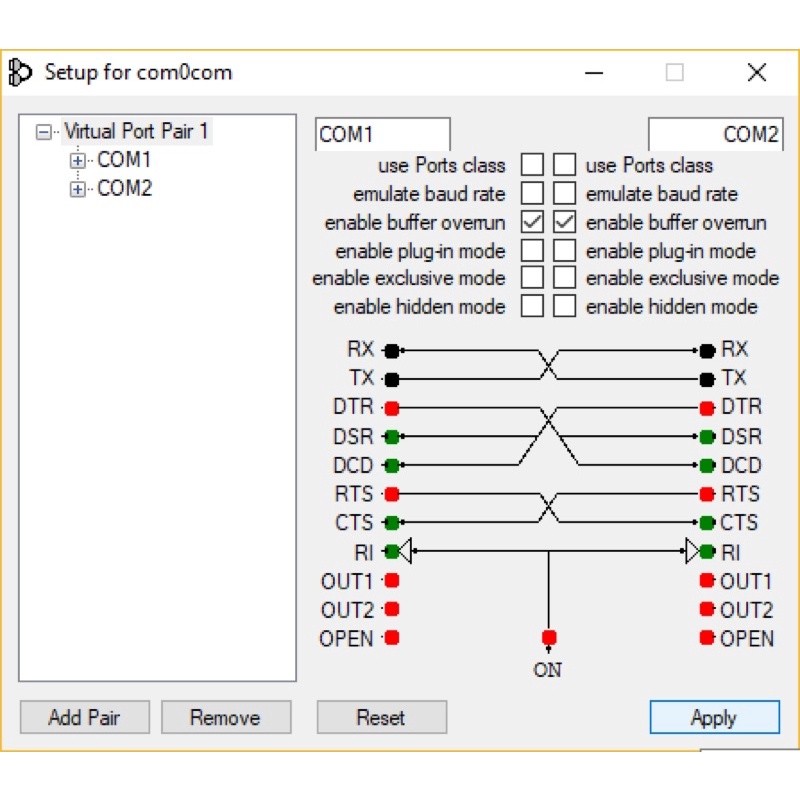Screen dimensions: 800x800
Task: Click COM1's green DCD pin dot
Action: (392, 465)
